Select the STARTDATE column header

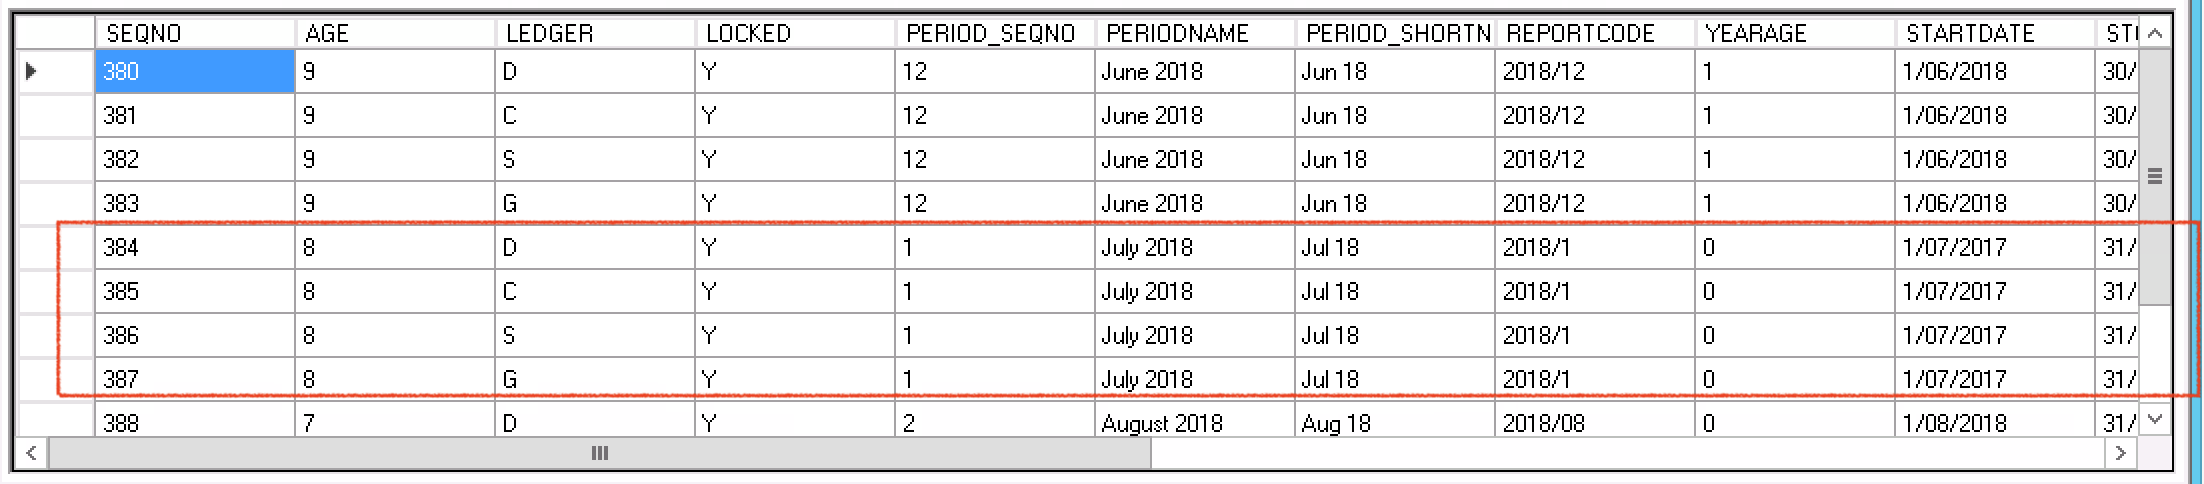point(1995,33)
